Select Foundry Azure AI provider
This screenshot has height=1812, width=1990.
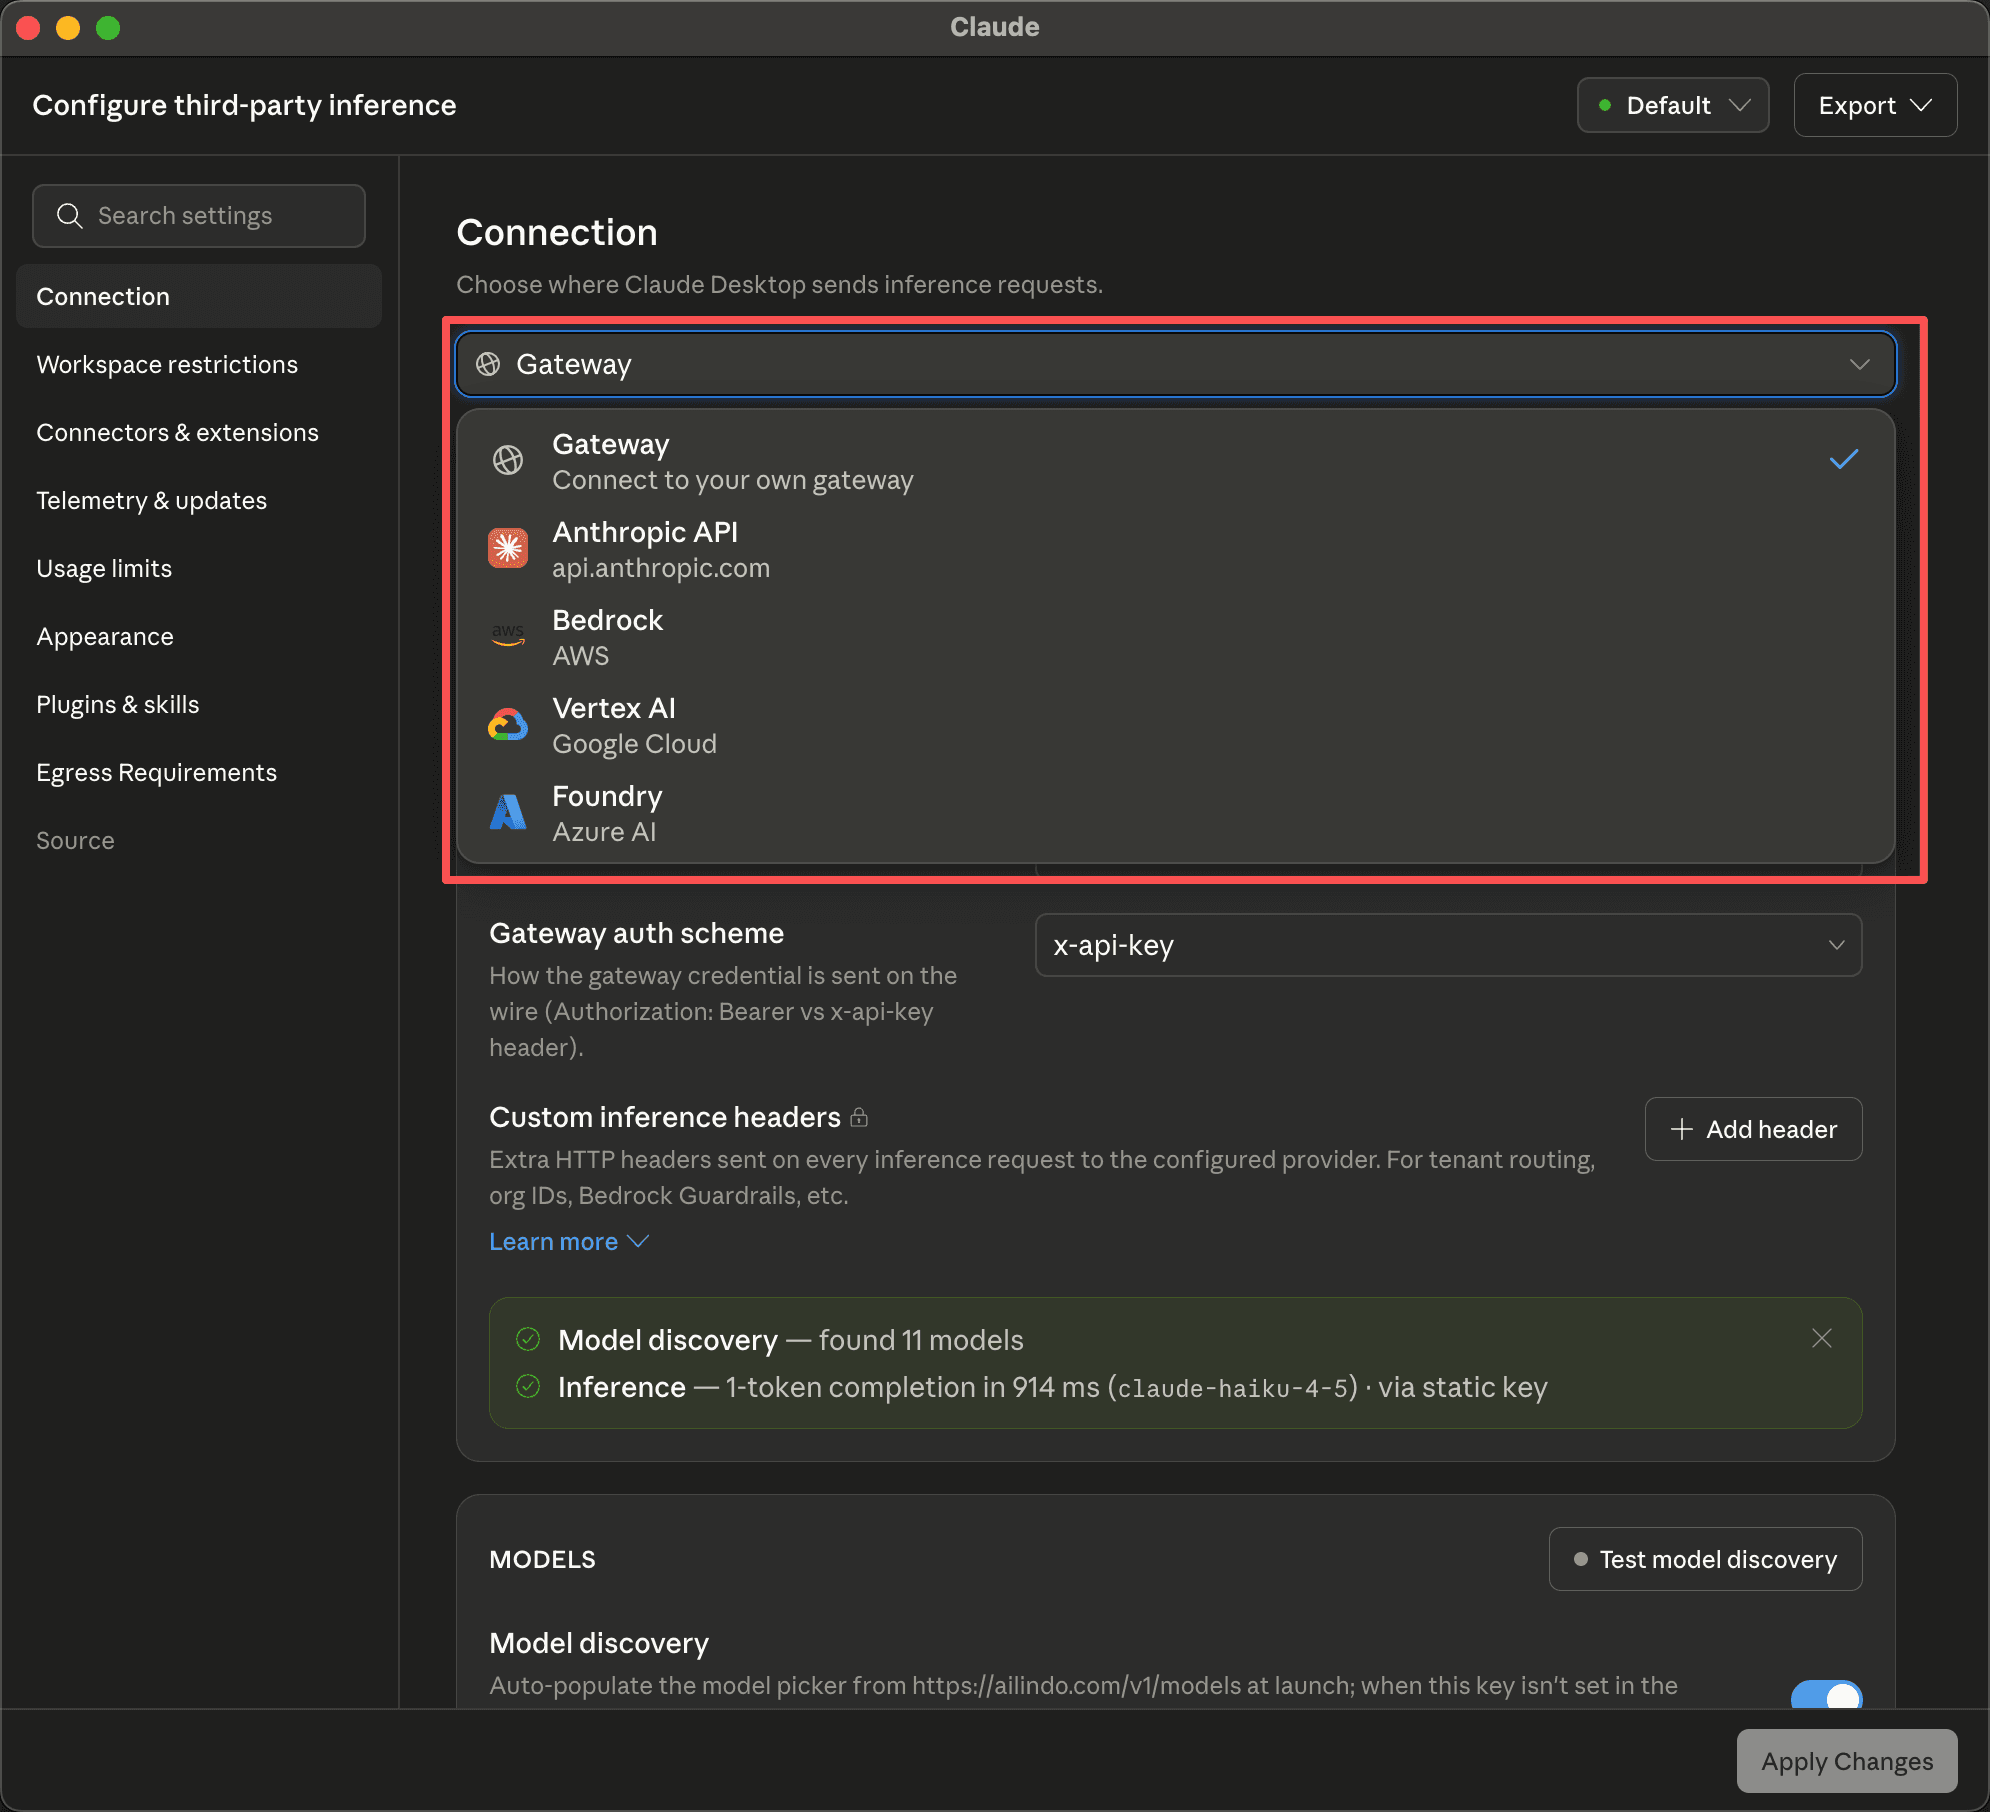click(x=1176, y=812)
